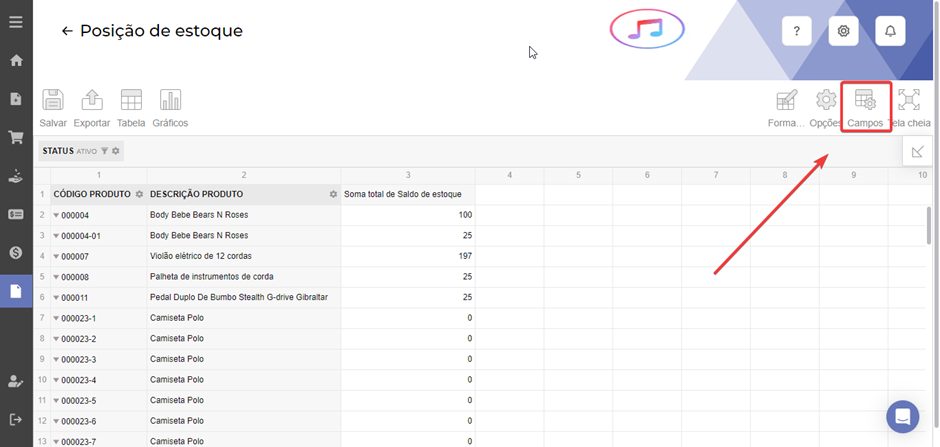Open settings gear on CÓDIGO PRODUTO column
940x447 pixels.
tap(139, 194)
